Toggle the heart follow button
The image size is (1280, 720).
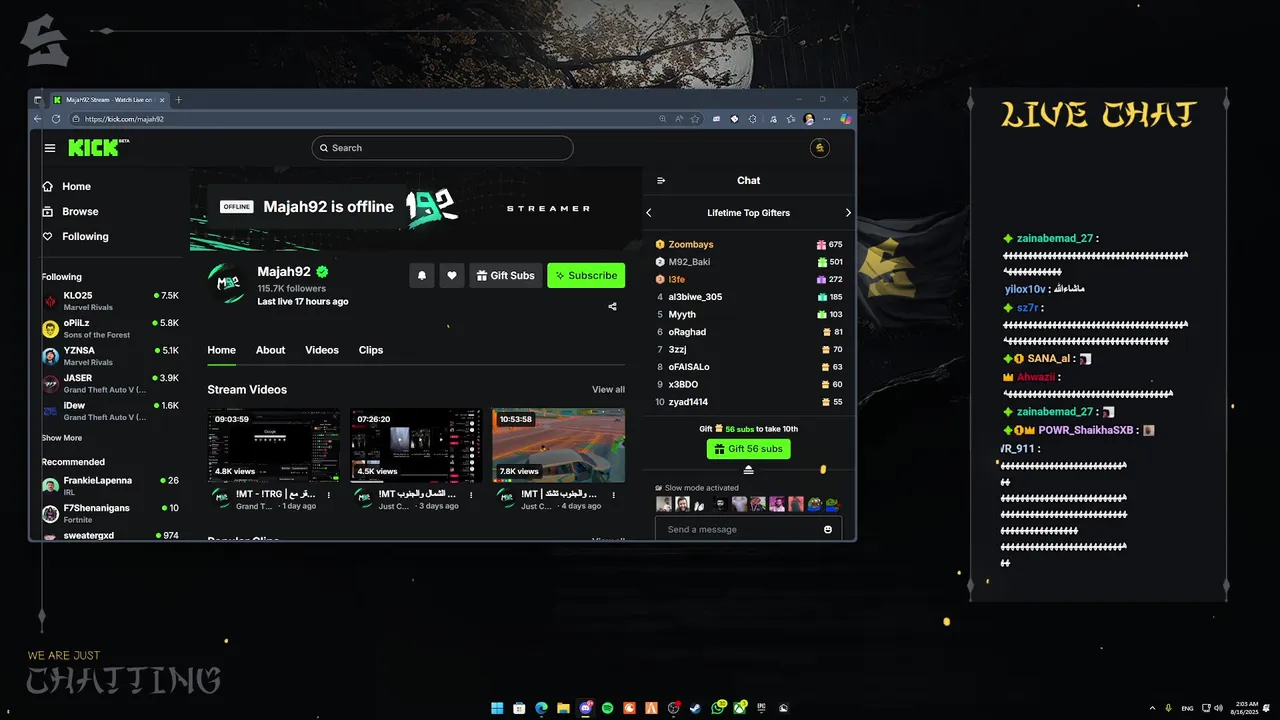point(452,275)
